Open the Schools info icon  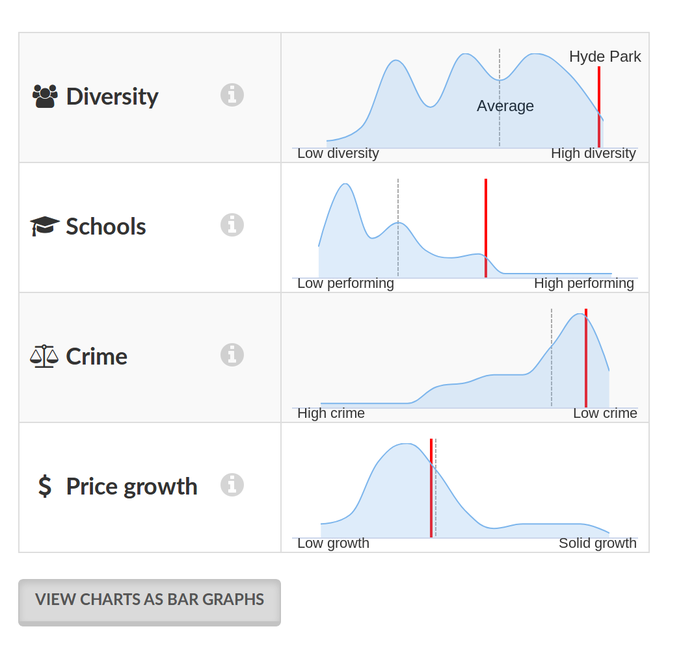coord(232,225)
